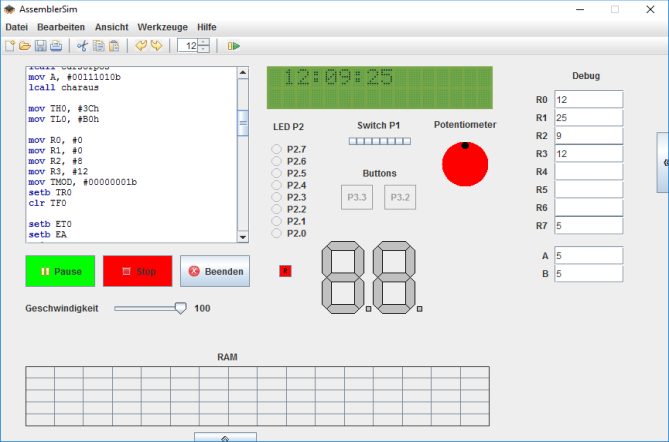The image size is (669, 442).
Task: Click the Beenden button
Action: 215,271
